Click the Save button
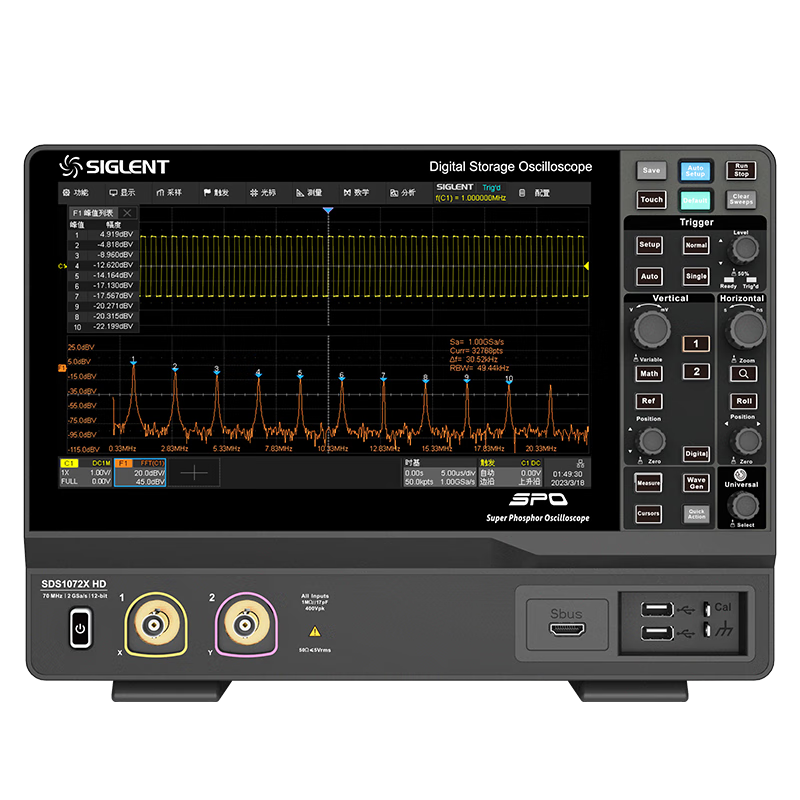Image resolution: width=800 pixels, height=800 pixels. [x=651, y=170]
